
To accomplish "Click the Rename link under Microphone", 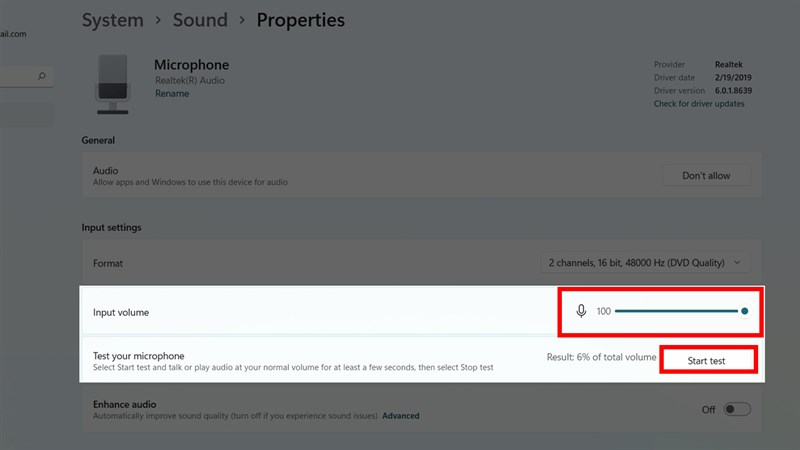I will click(x=172, y=93).
